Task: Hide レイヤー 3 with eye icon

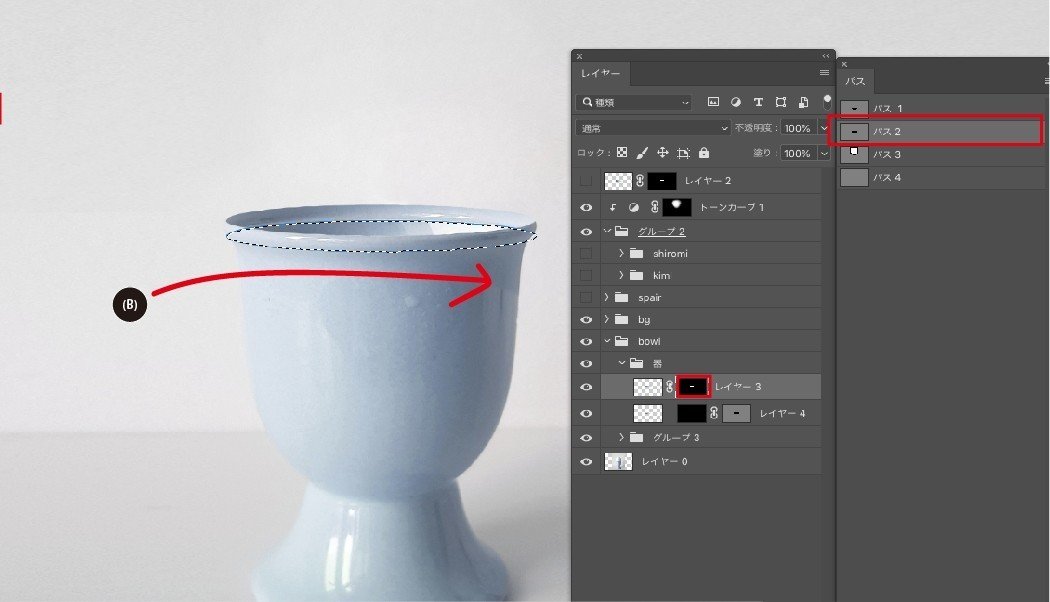Action: click(586, 387)
